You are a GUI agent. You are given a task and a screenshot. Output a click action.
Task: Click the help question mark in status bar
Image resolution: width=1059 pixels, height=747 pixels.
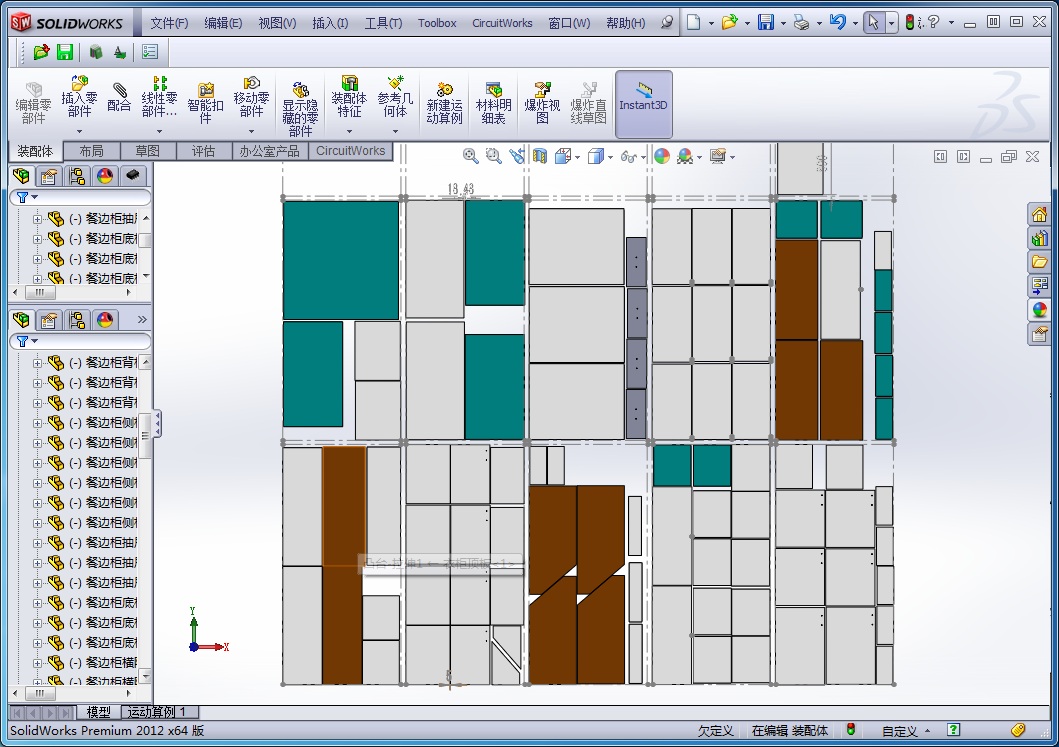tap(953, 730)
